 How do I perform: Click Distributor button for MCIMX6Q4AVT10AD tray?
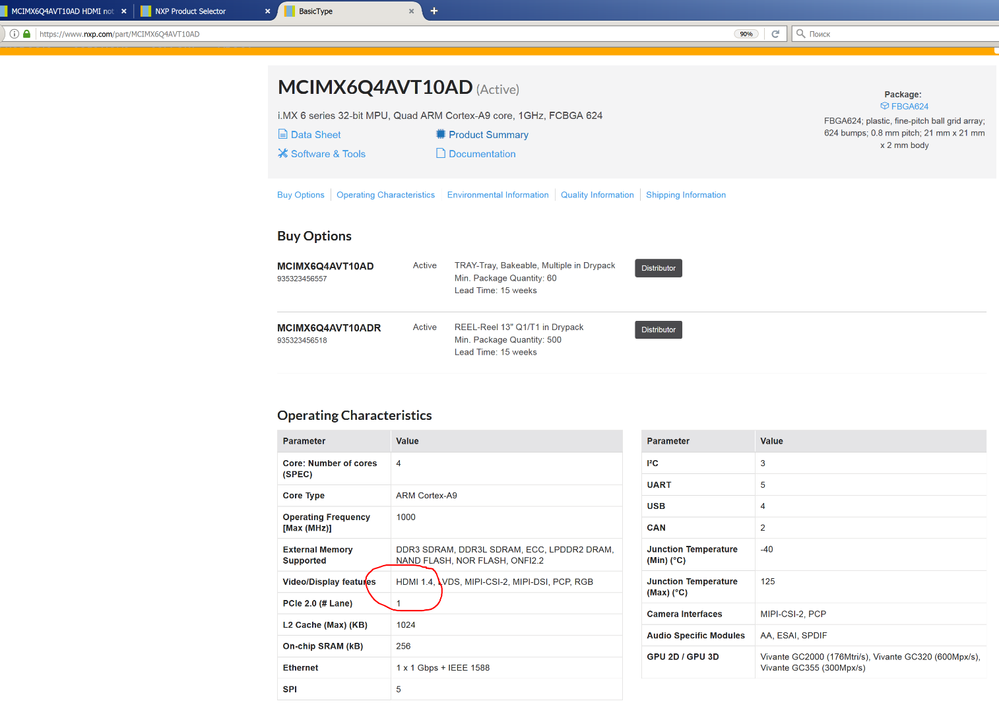click(x=658, y=268)
